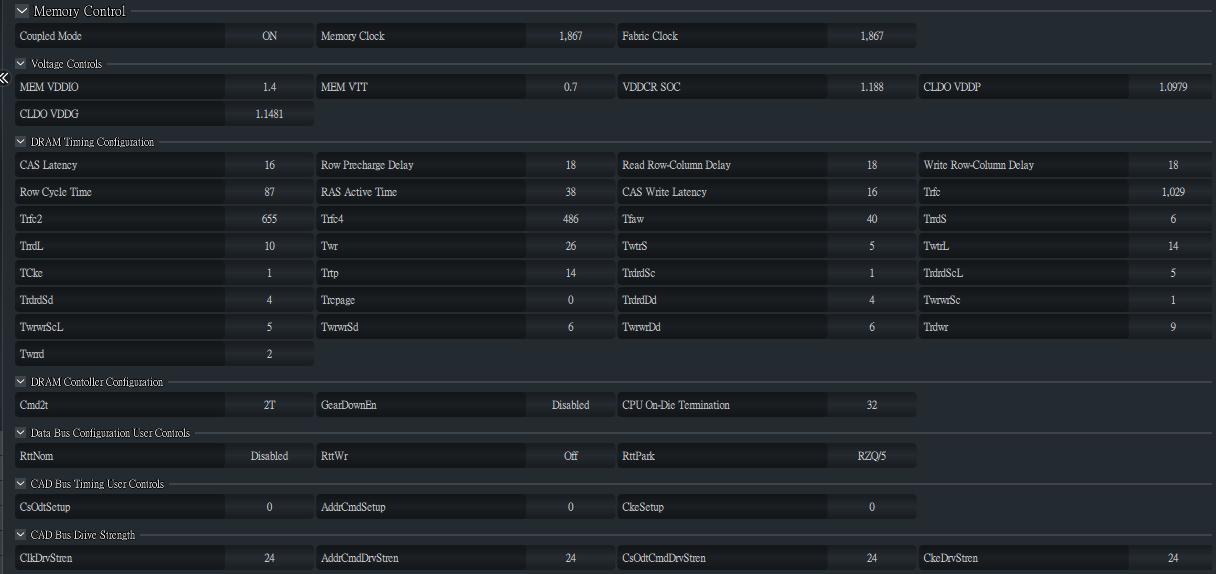Toggle GearDownEn Disabled setting
Screen dimensions: 1216x574
pyautogui.click(x=570, y=406)
